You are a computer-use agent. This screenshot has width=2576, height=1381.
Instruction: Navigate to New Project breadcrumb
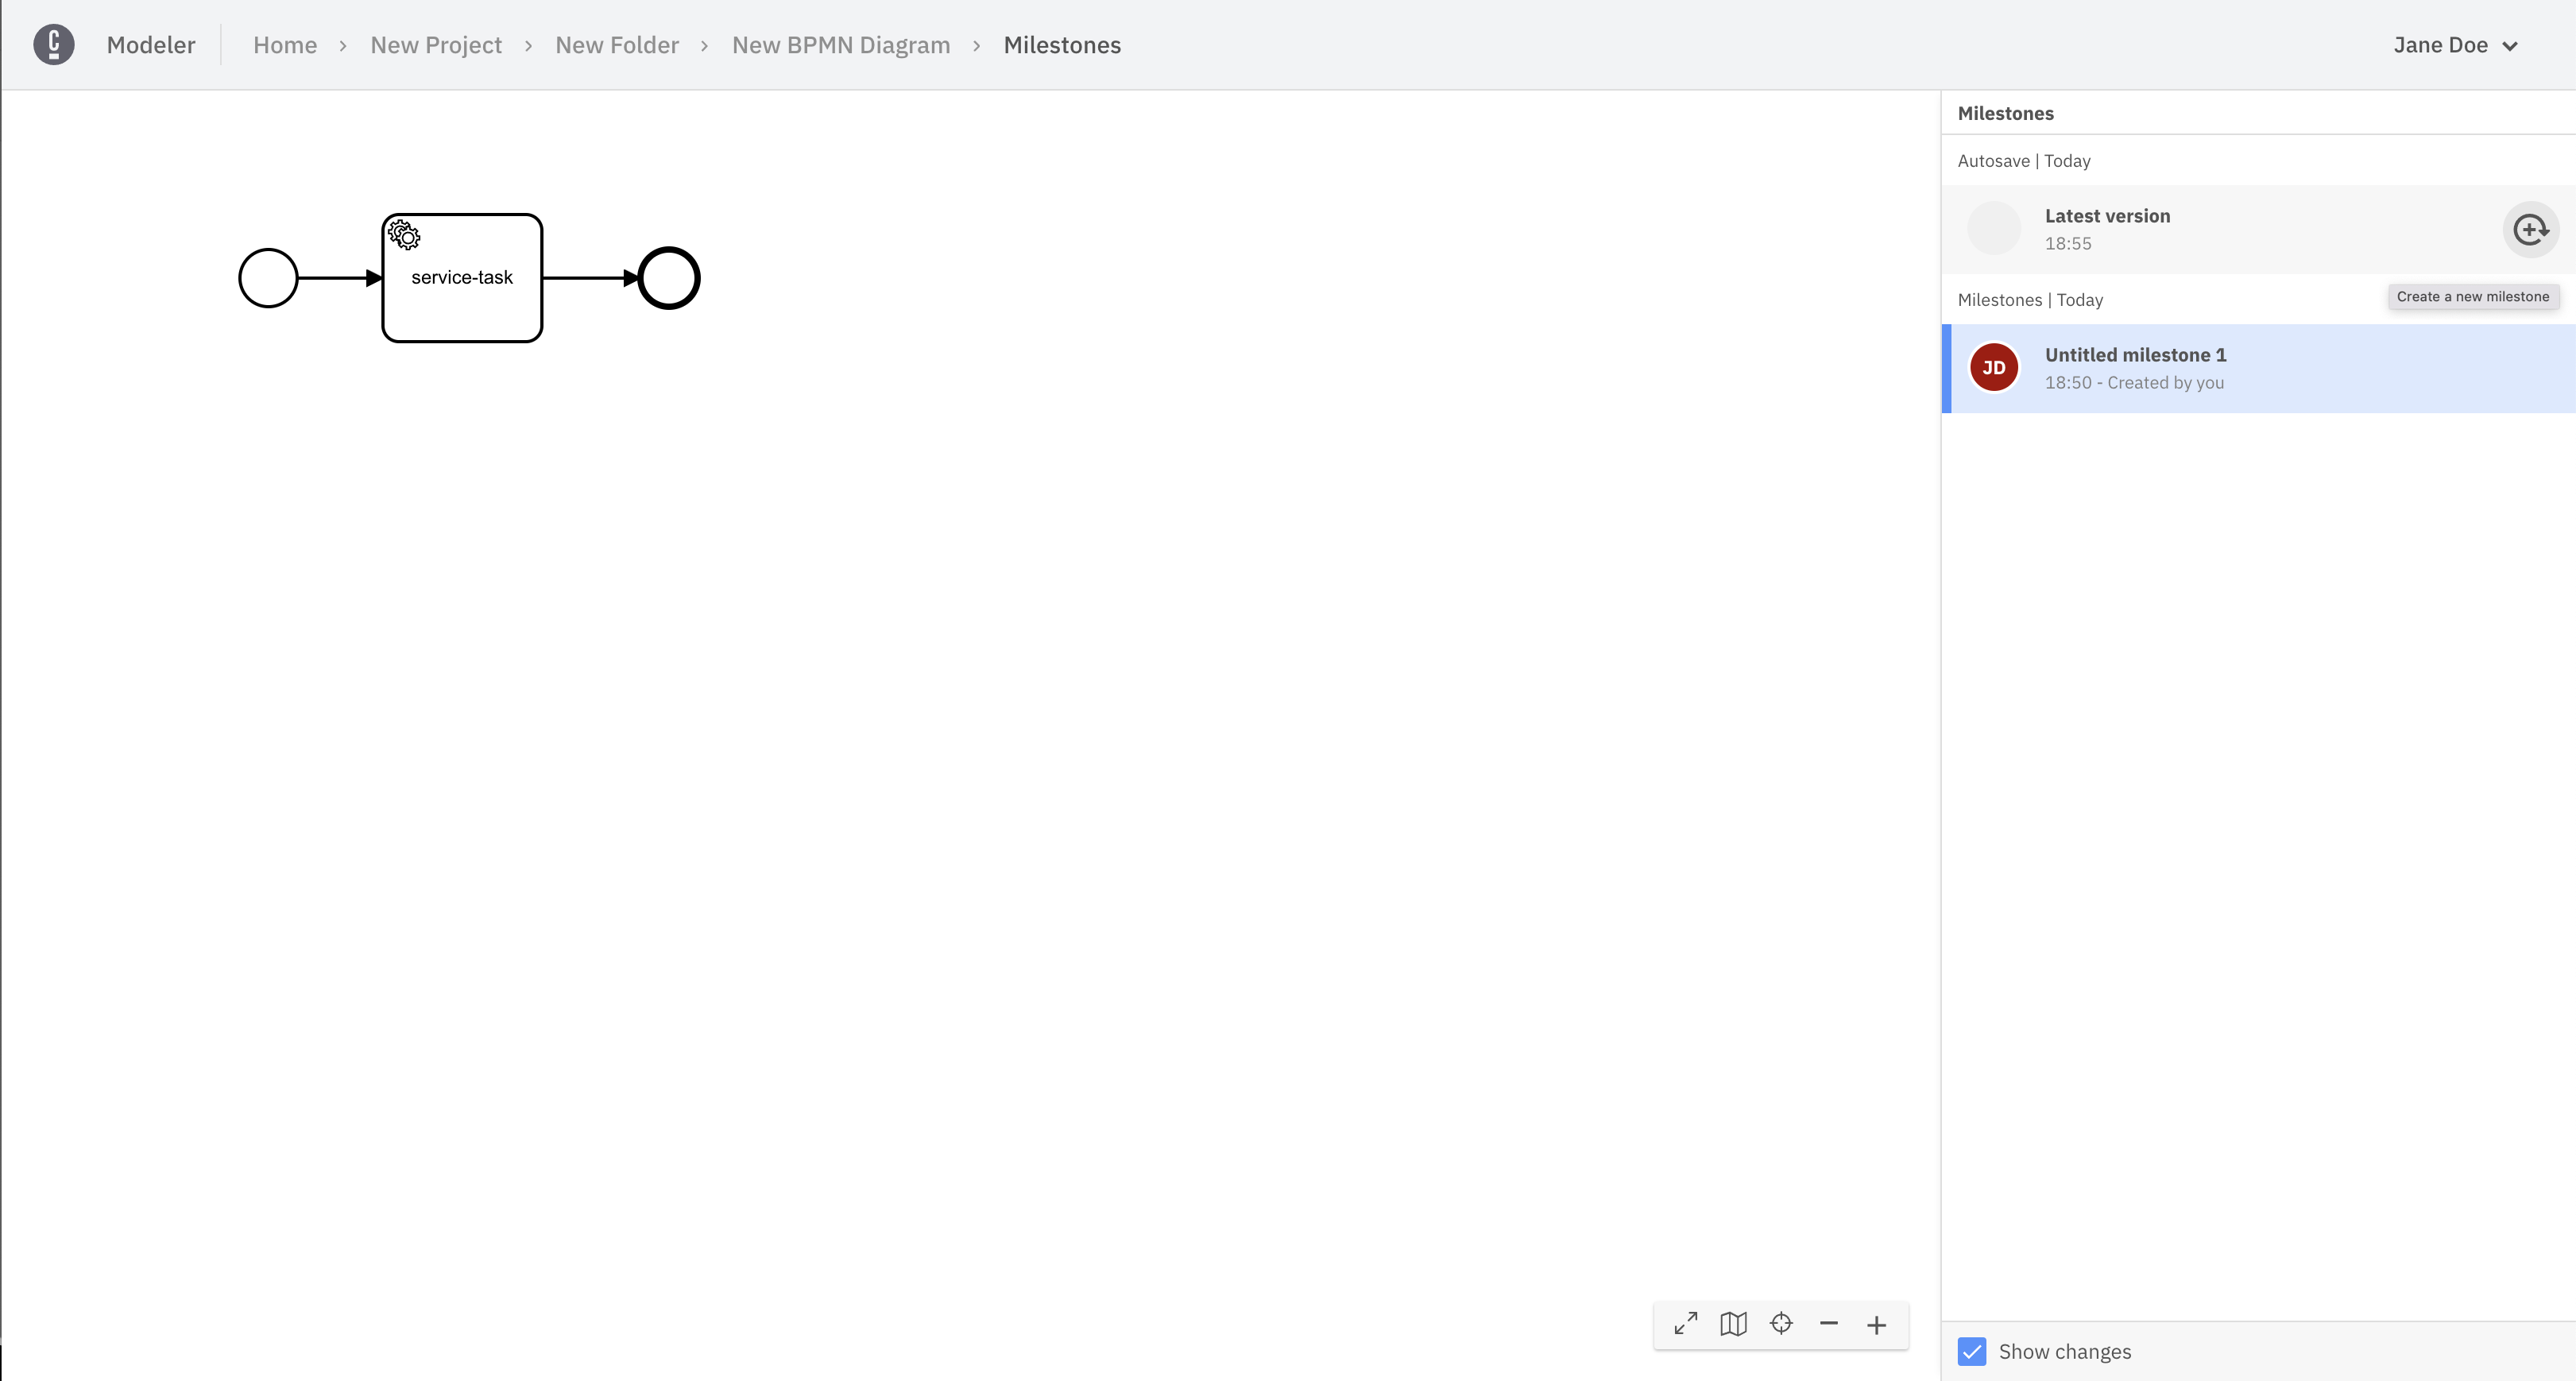click(x=436, y=45)
